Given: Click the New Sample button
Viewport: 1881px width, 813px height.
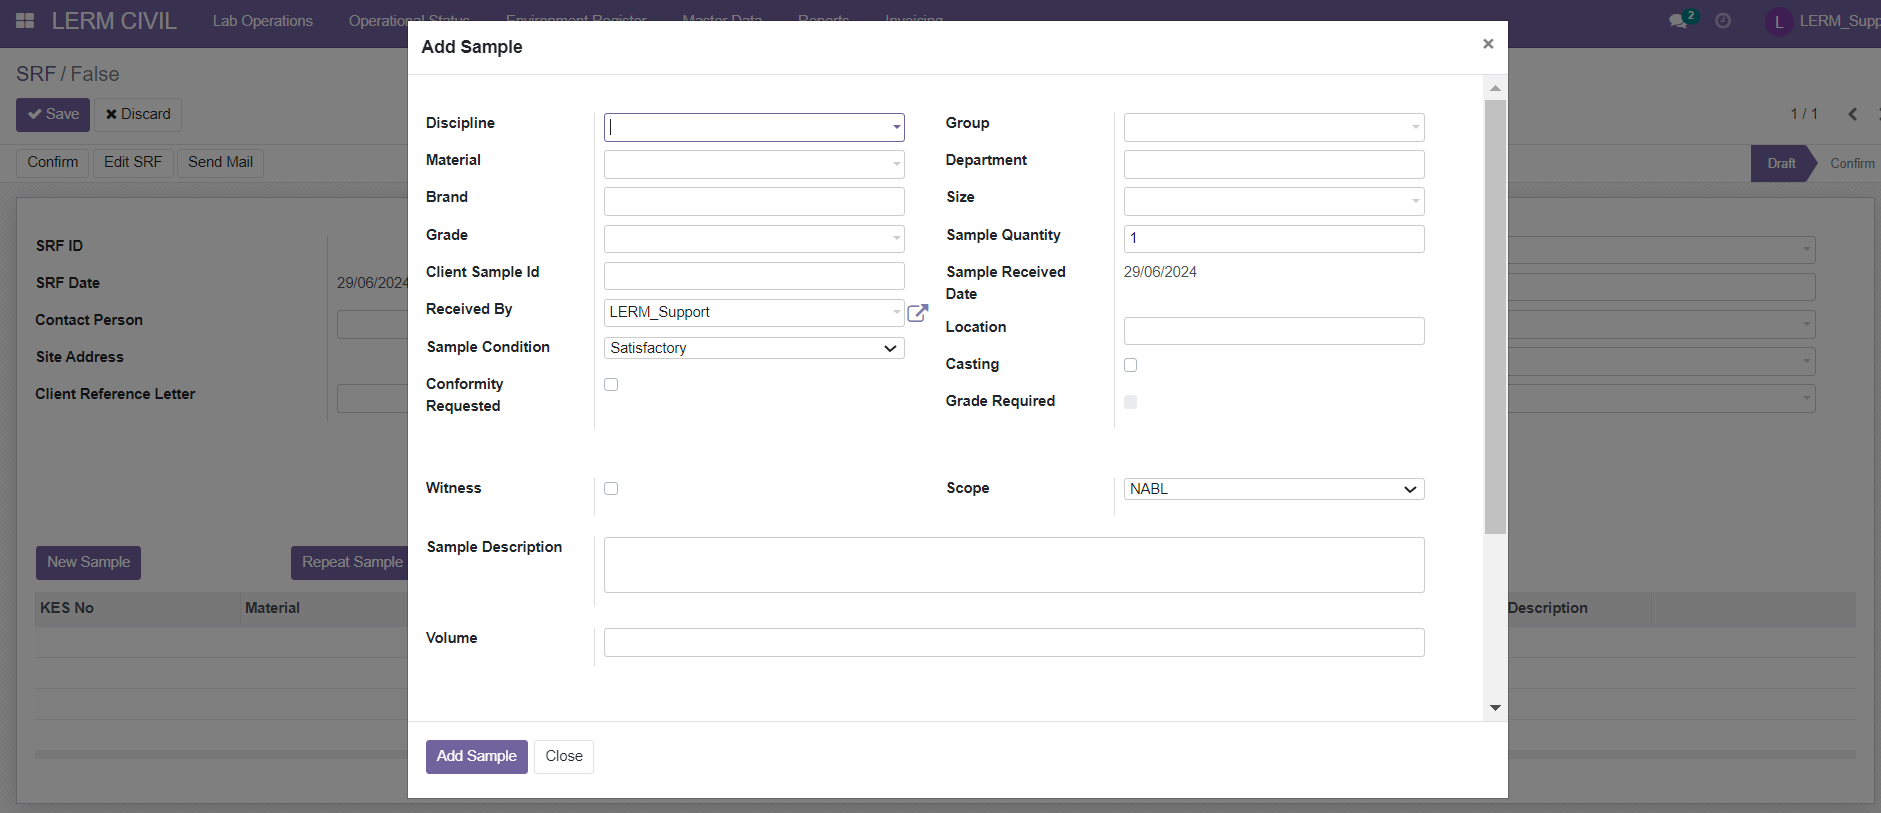Looking at the screenshot, I should (x=88, y=562).
